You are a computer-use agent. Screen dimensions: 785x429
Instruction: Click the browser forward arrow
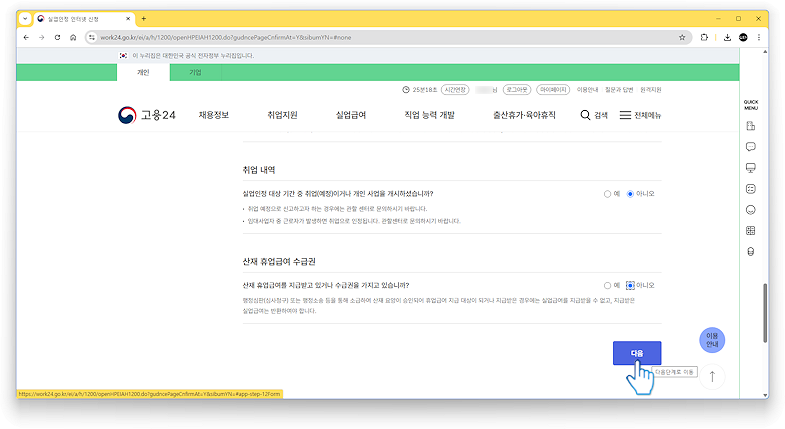click(42, 38)
